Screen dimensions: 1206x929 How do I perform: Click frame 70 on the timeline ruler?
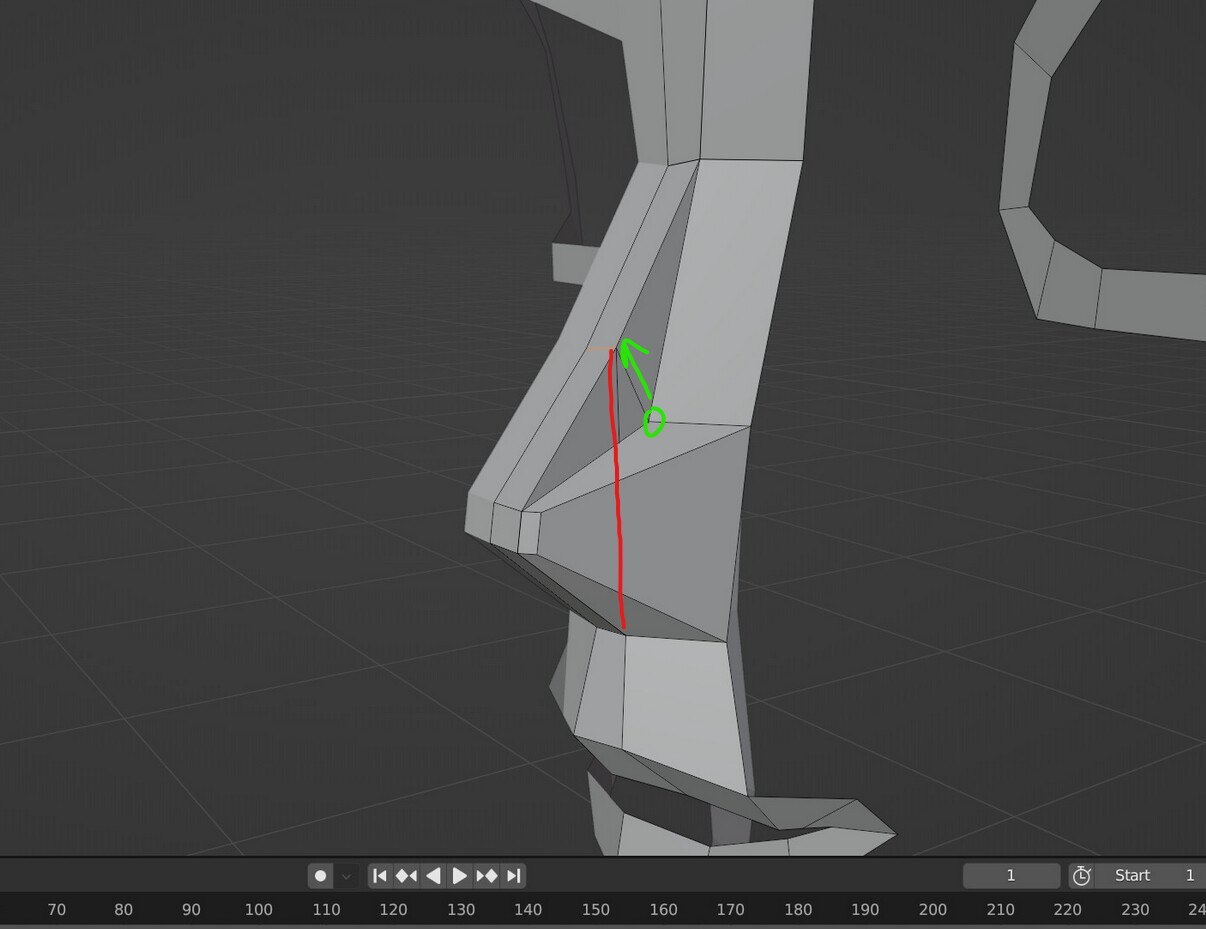pos(57,910)
